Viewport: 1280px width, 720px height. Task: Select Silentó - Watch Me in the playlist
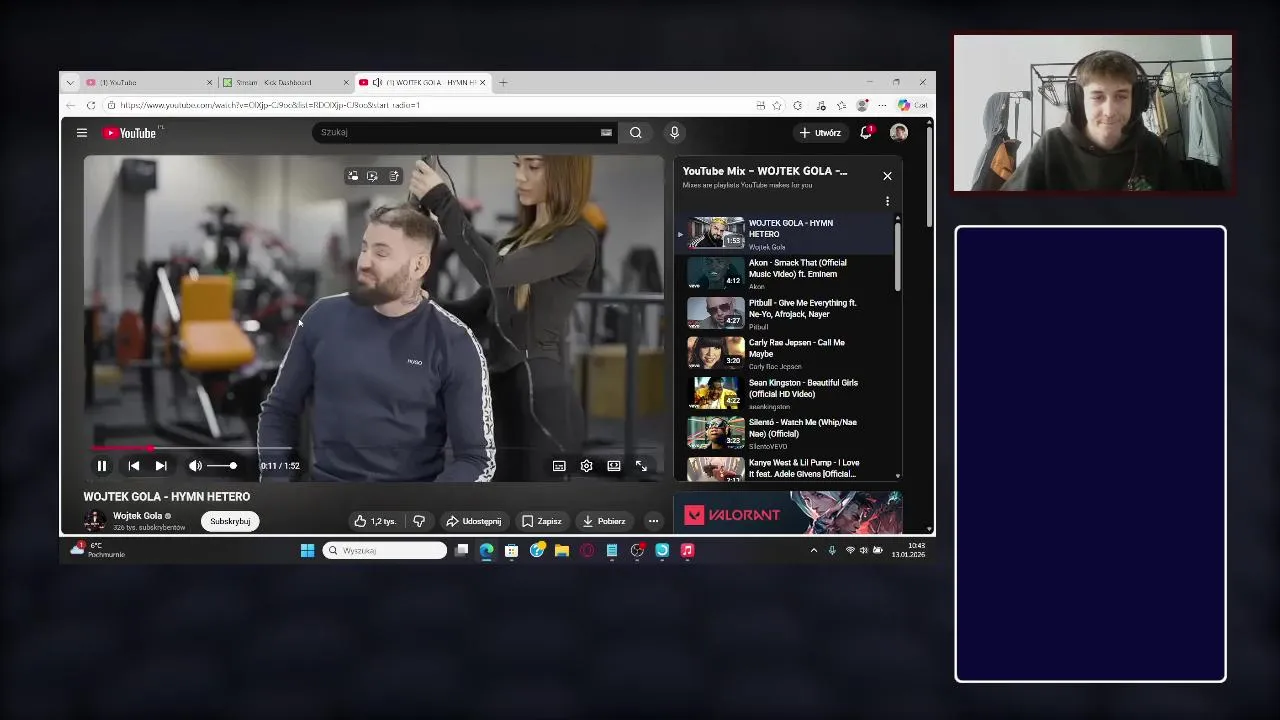pyautogui.click(x=784, y=433)
